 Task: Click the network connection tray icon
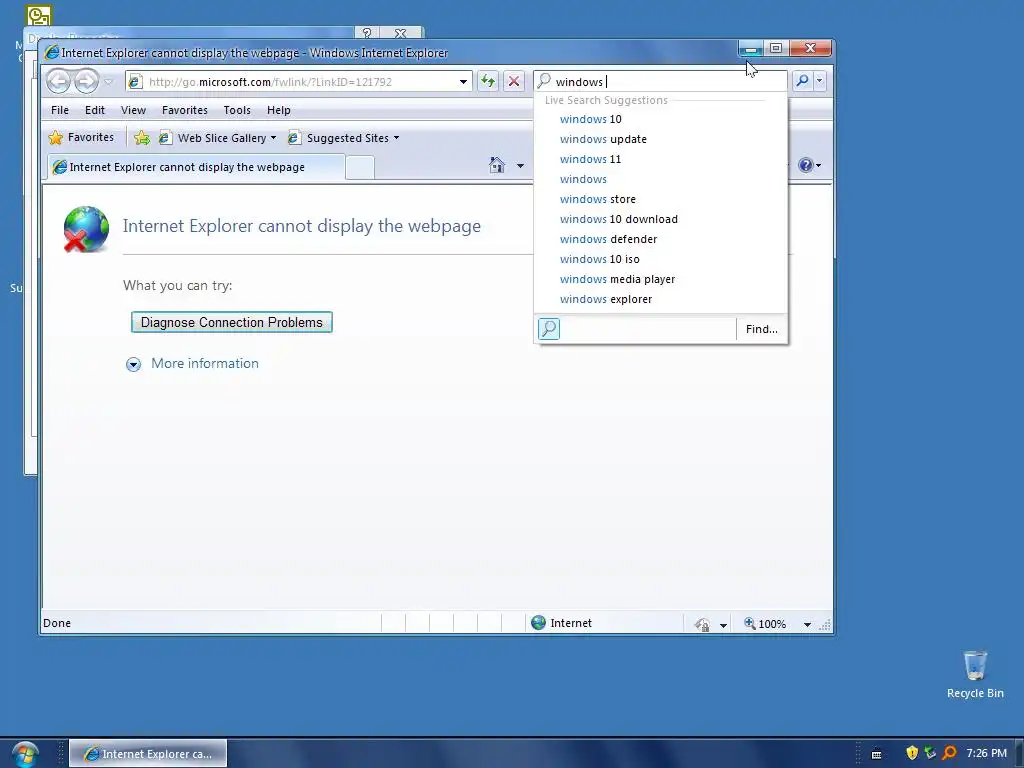(930, 753)
